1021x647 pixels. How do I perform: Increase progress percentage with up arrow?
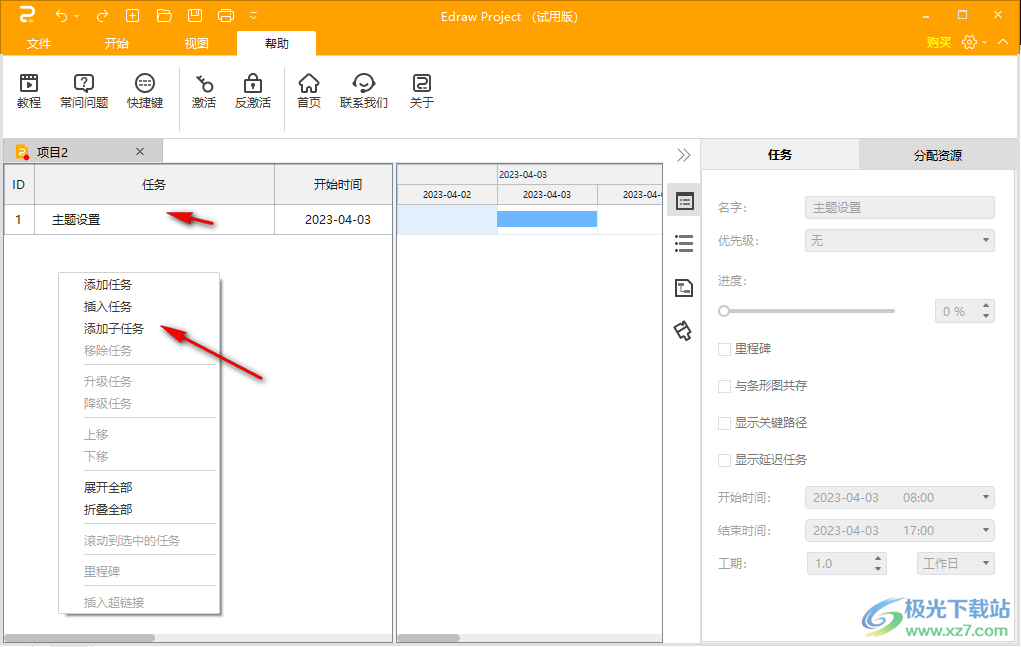click(x=986, y=306)
